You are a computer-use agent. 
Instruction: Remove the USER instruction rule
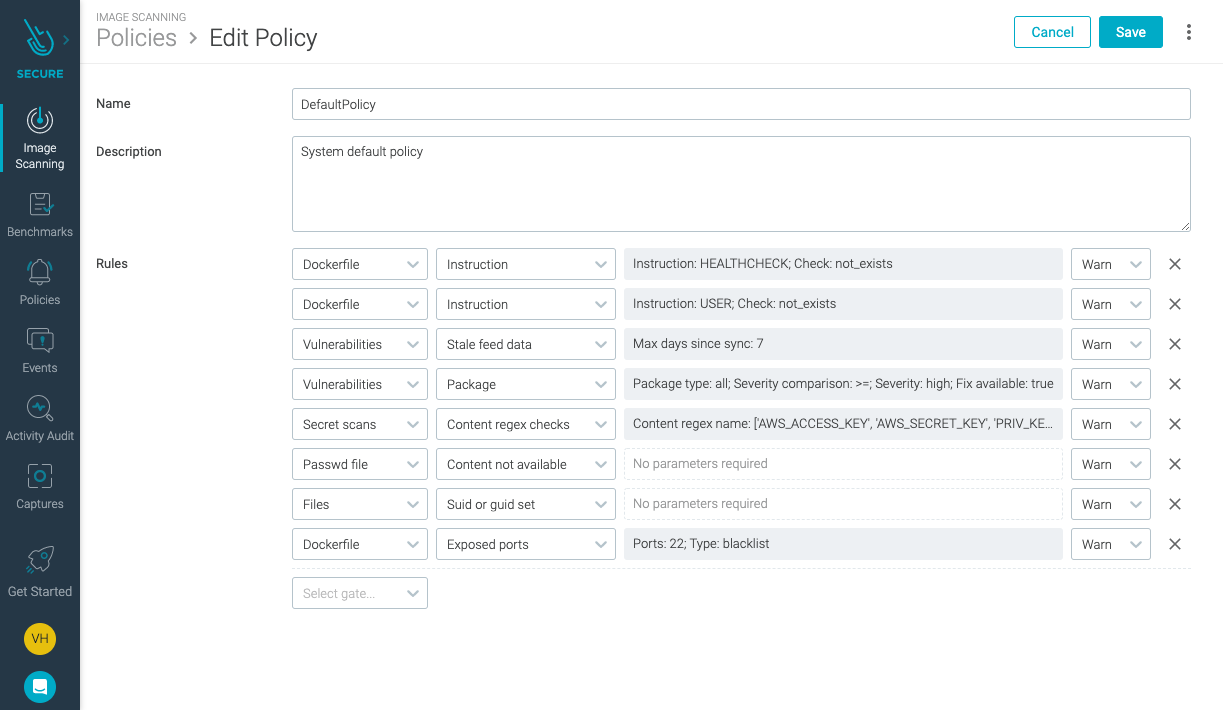1175,304
